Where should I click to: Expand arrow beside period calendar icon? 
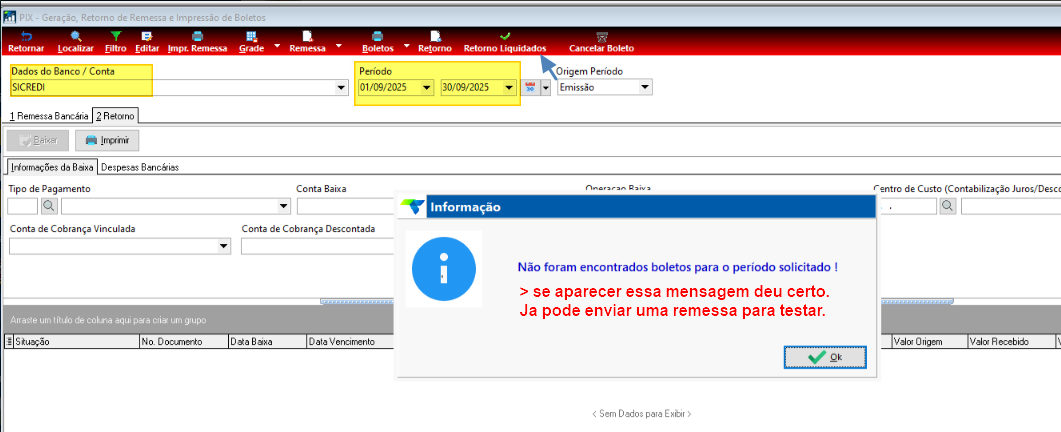(545, 87)
